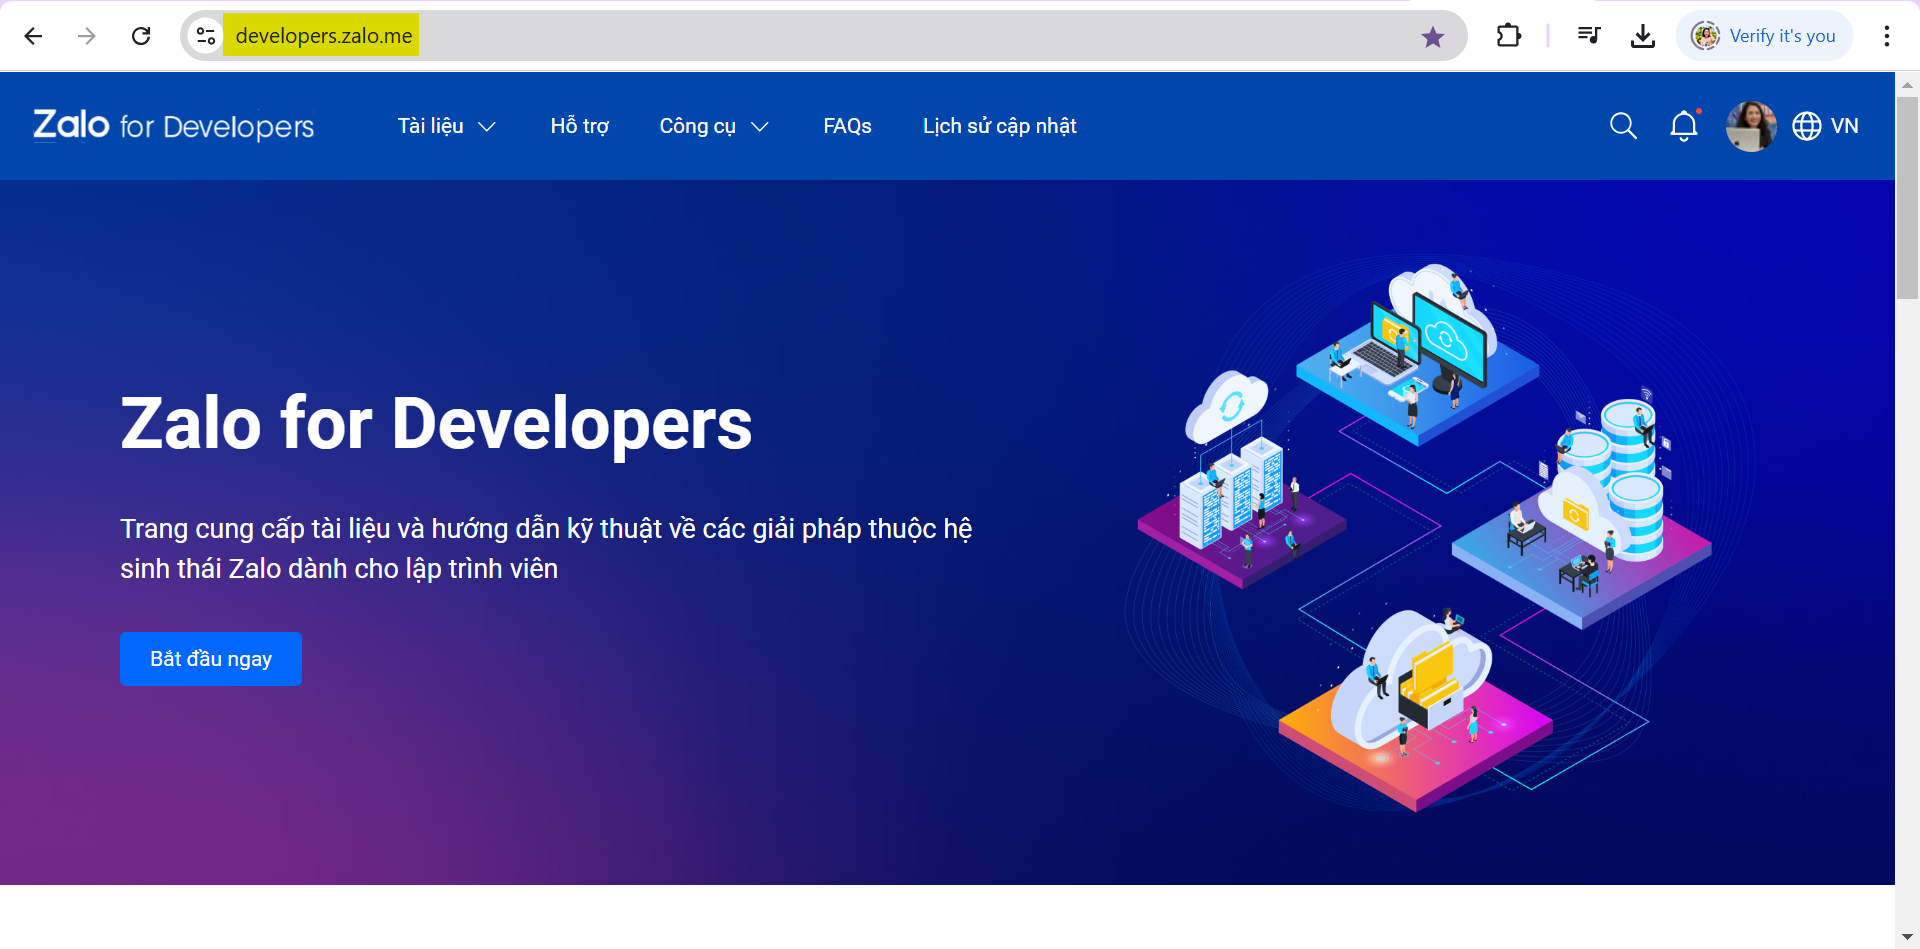
Task: Open the browser downloads icon
Action: [1642, 36]
